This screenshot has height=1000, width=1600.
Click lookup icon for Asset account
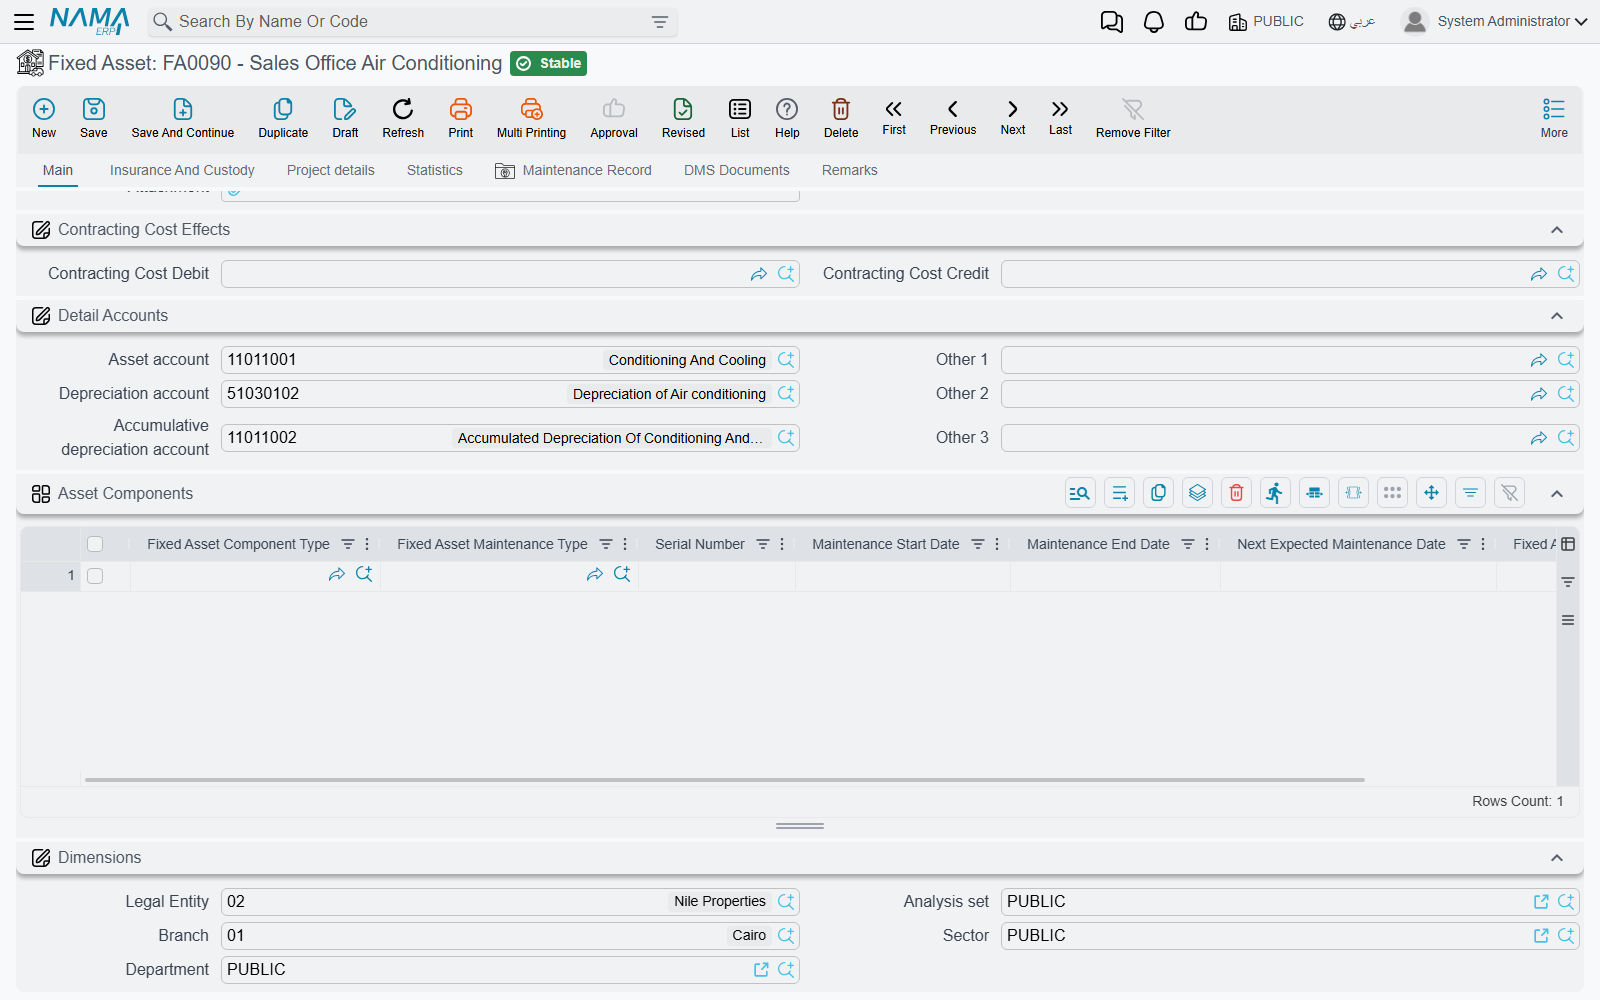tap(786, 360)
